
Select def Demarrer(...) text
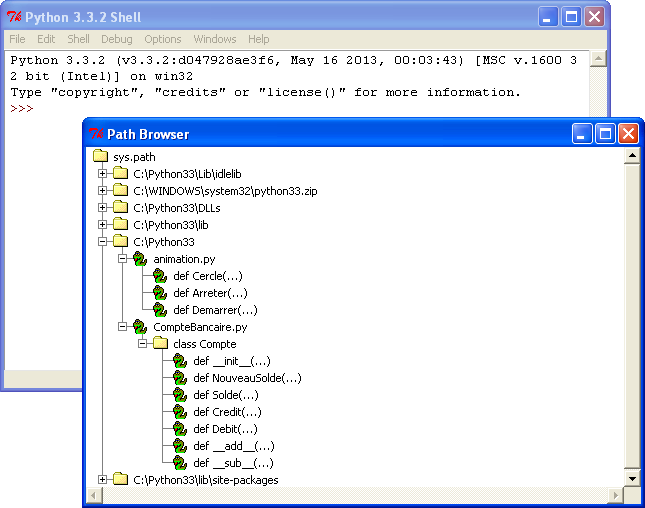click(215, 310)
